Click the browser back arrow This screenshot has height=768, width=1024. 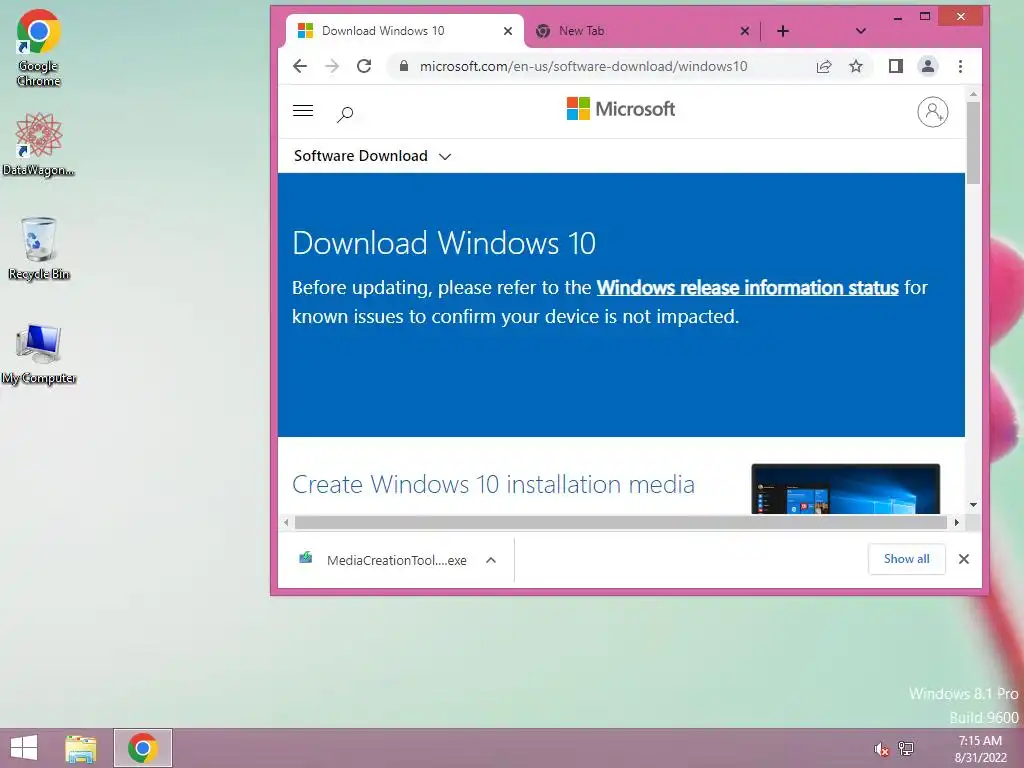[x=300, y=66]
